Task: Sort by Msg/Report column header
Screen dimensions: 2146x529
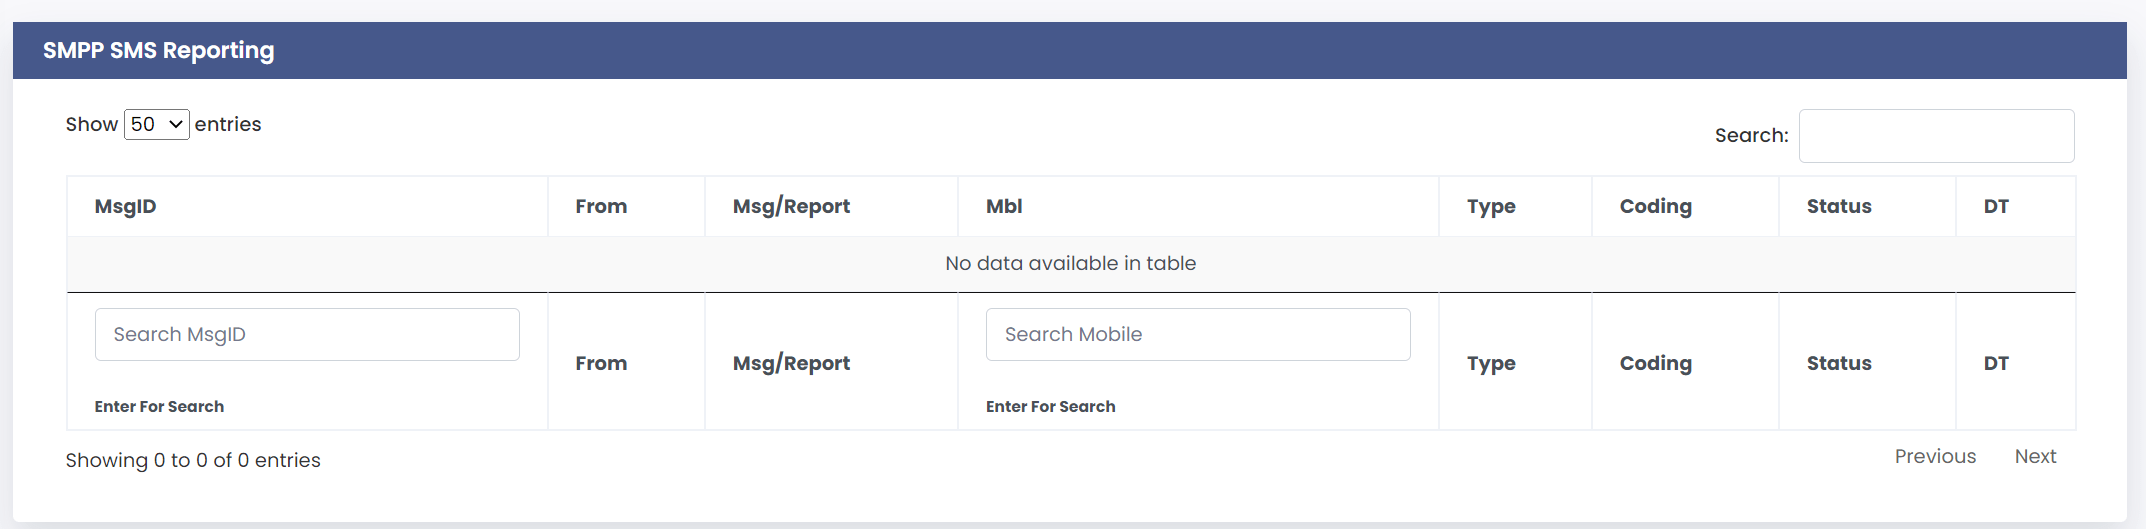Action: pos(831,207)
